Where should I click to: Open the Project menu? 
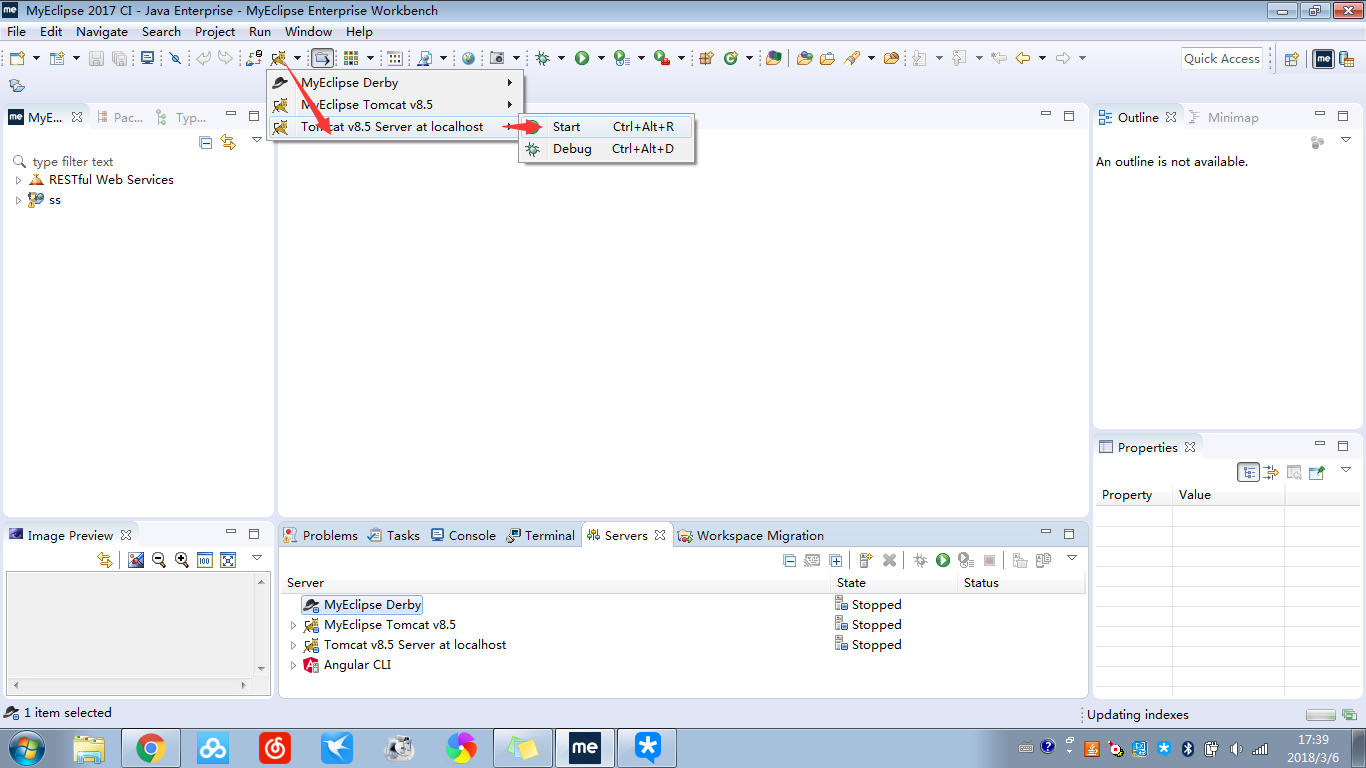click(215, 32)
